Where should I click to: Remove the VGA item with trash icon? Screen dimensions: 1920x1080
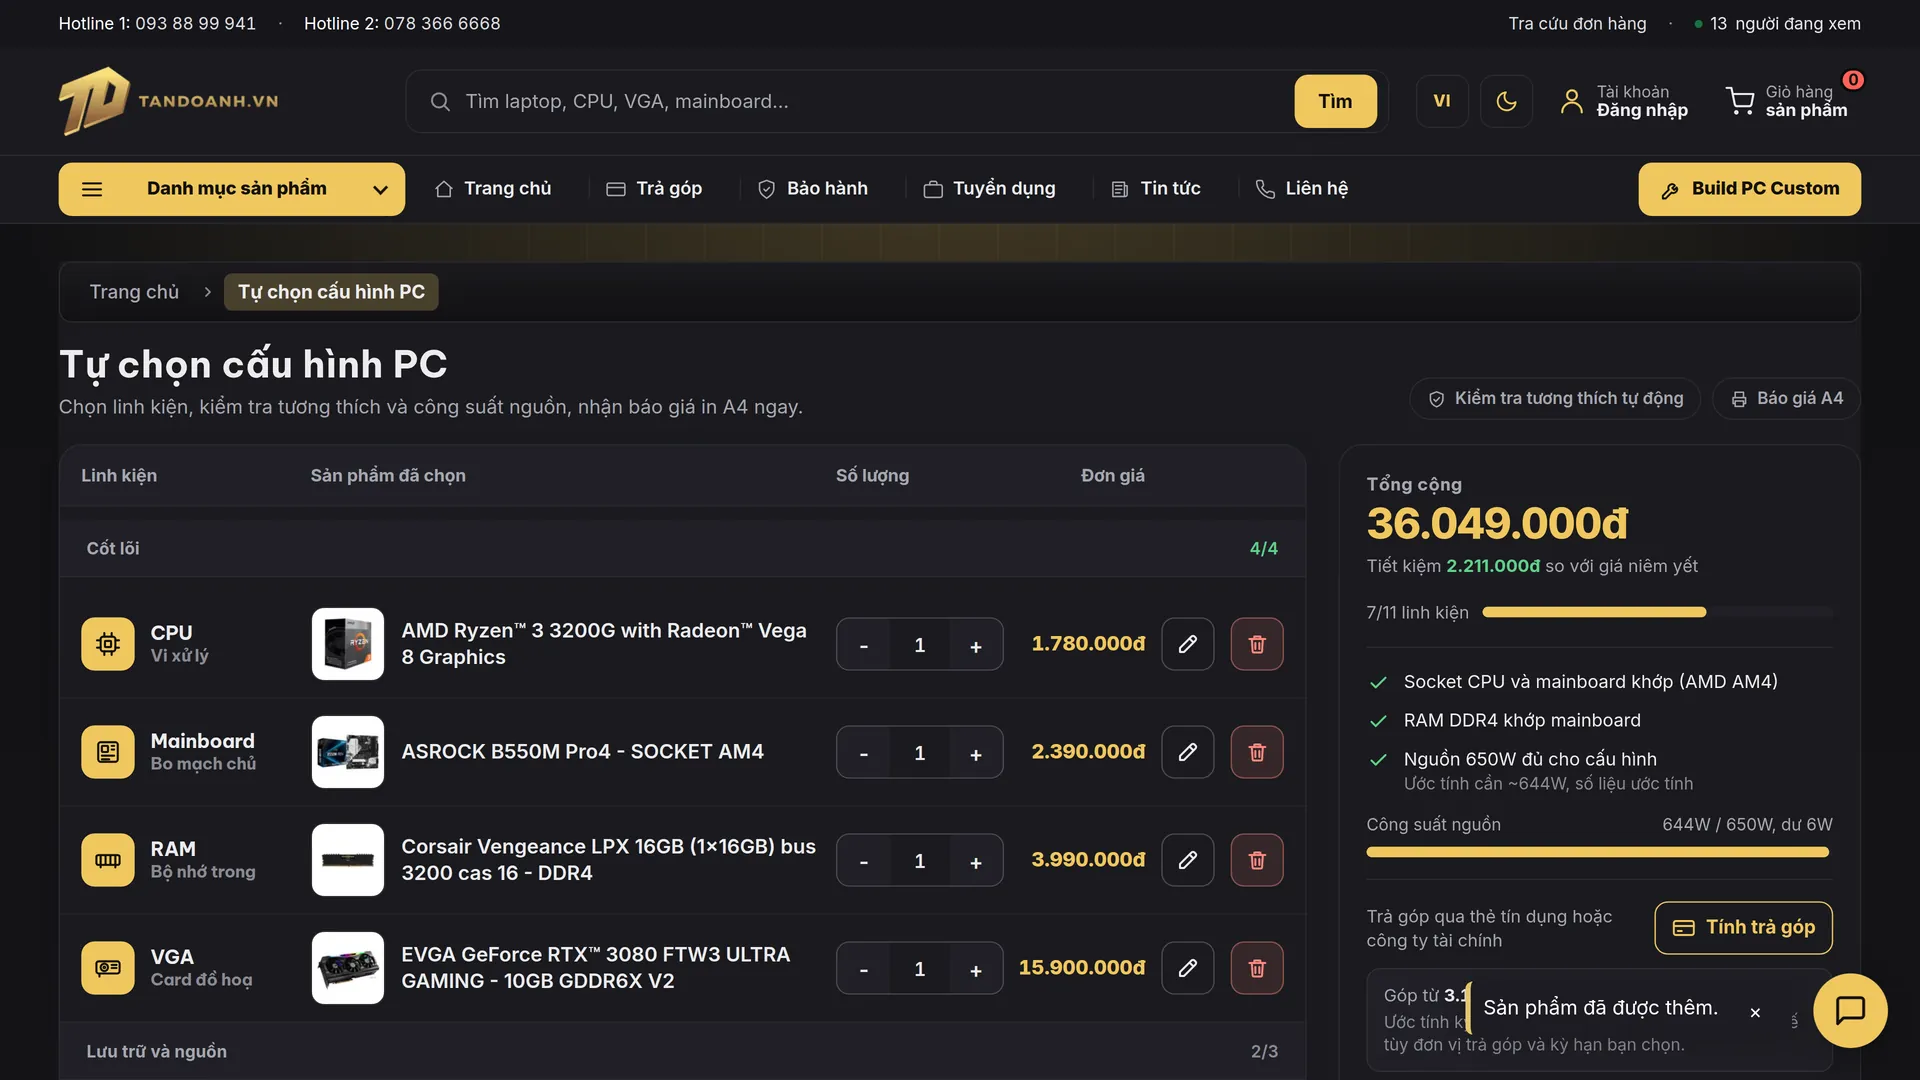pos(1257,968)
